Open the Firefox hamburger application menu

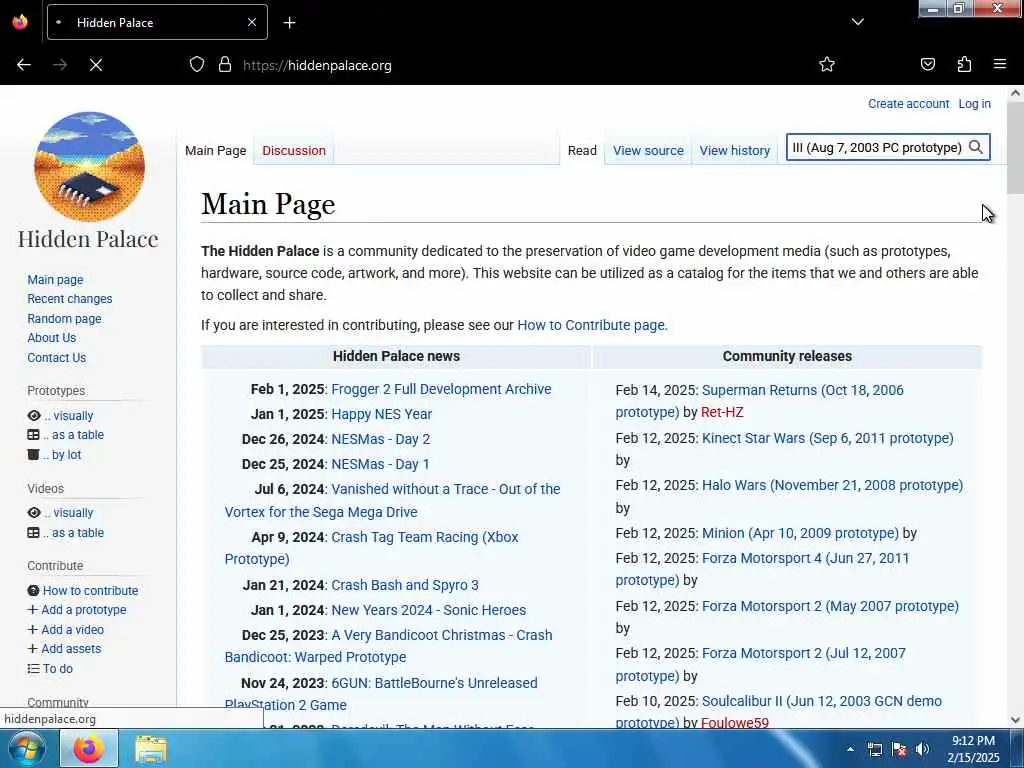pos(999,64)
